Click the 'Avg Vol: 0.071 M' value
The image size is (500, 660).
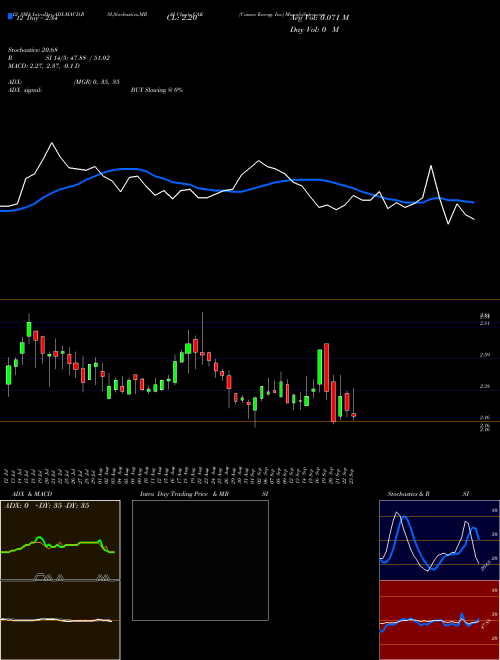[319, 18]
